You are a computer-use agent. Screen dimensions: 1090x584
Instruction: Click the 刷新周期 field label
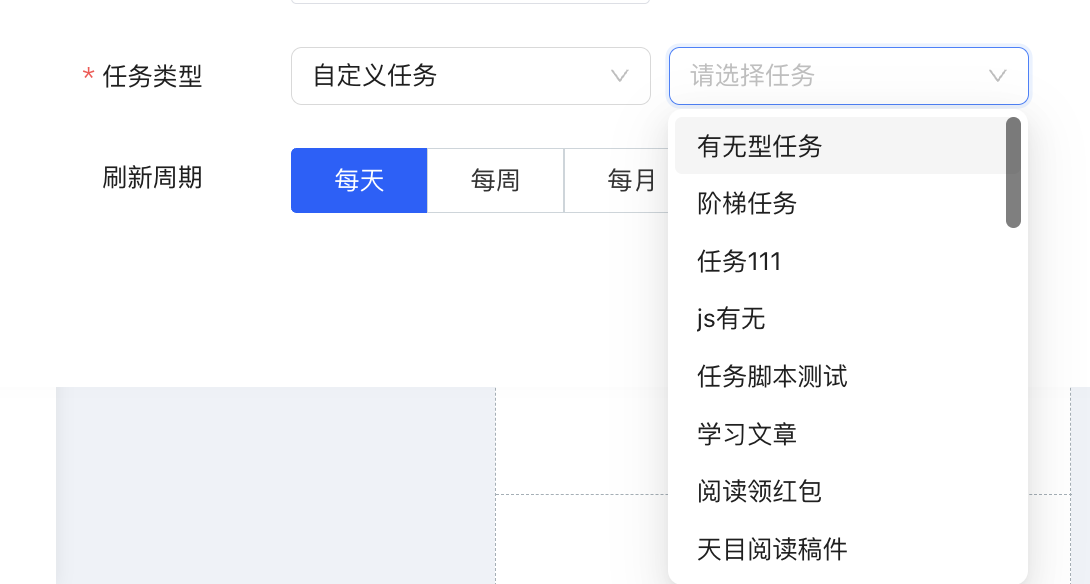pos(152,178)
